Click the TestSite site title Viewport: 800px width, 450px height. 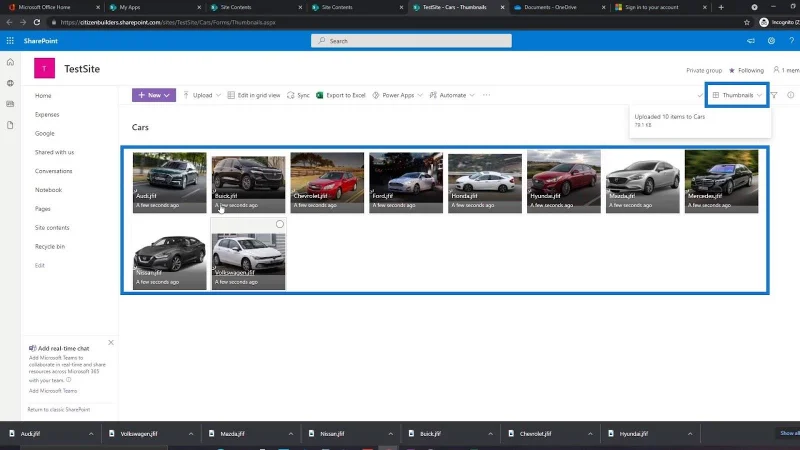point(82,69)
